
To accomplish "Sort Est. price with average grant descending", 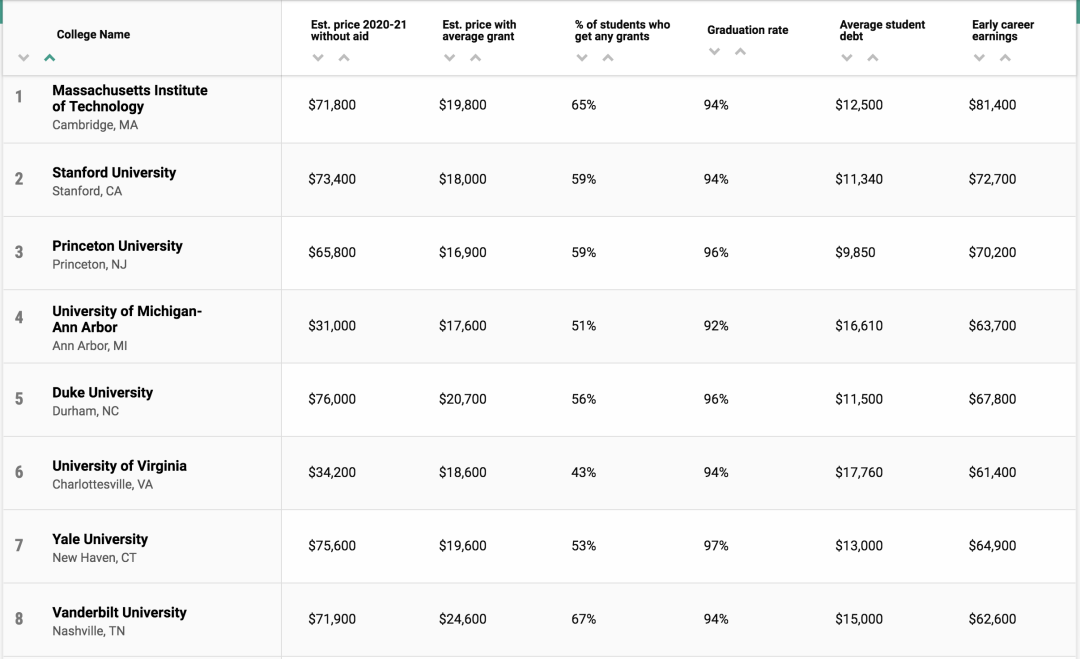I will click(x=450, y=58).
